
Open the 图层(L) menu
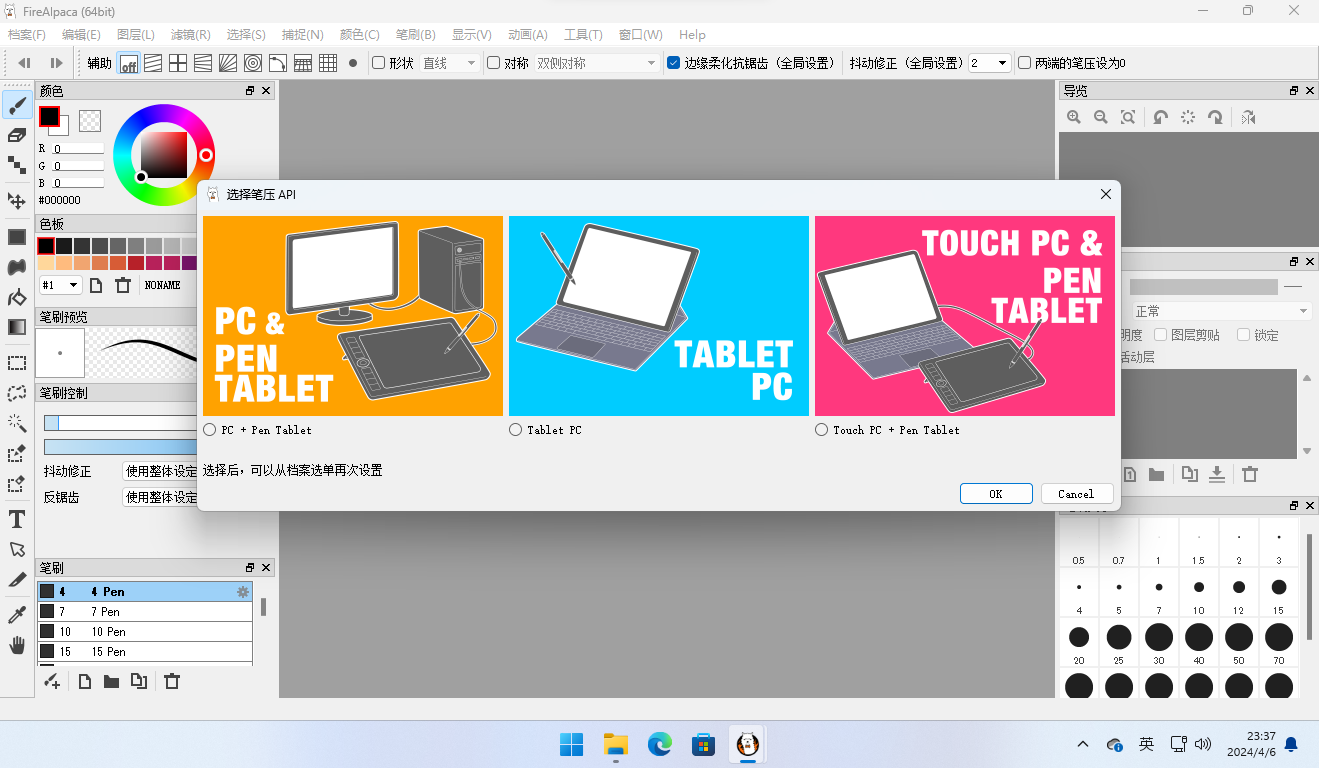pyautogui.click(x=136, y=34)
